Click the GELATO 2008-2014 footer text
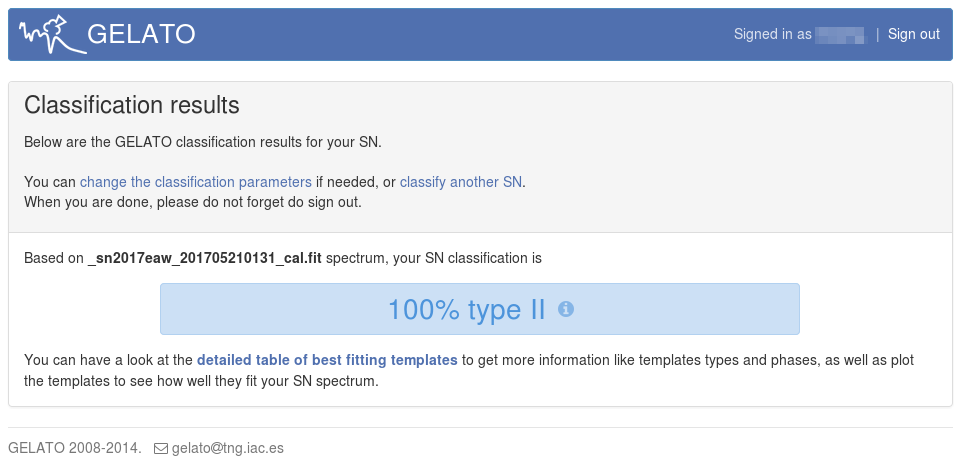961x463 pixels. point(74,448)
